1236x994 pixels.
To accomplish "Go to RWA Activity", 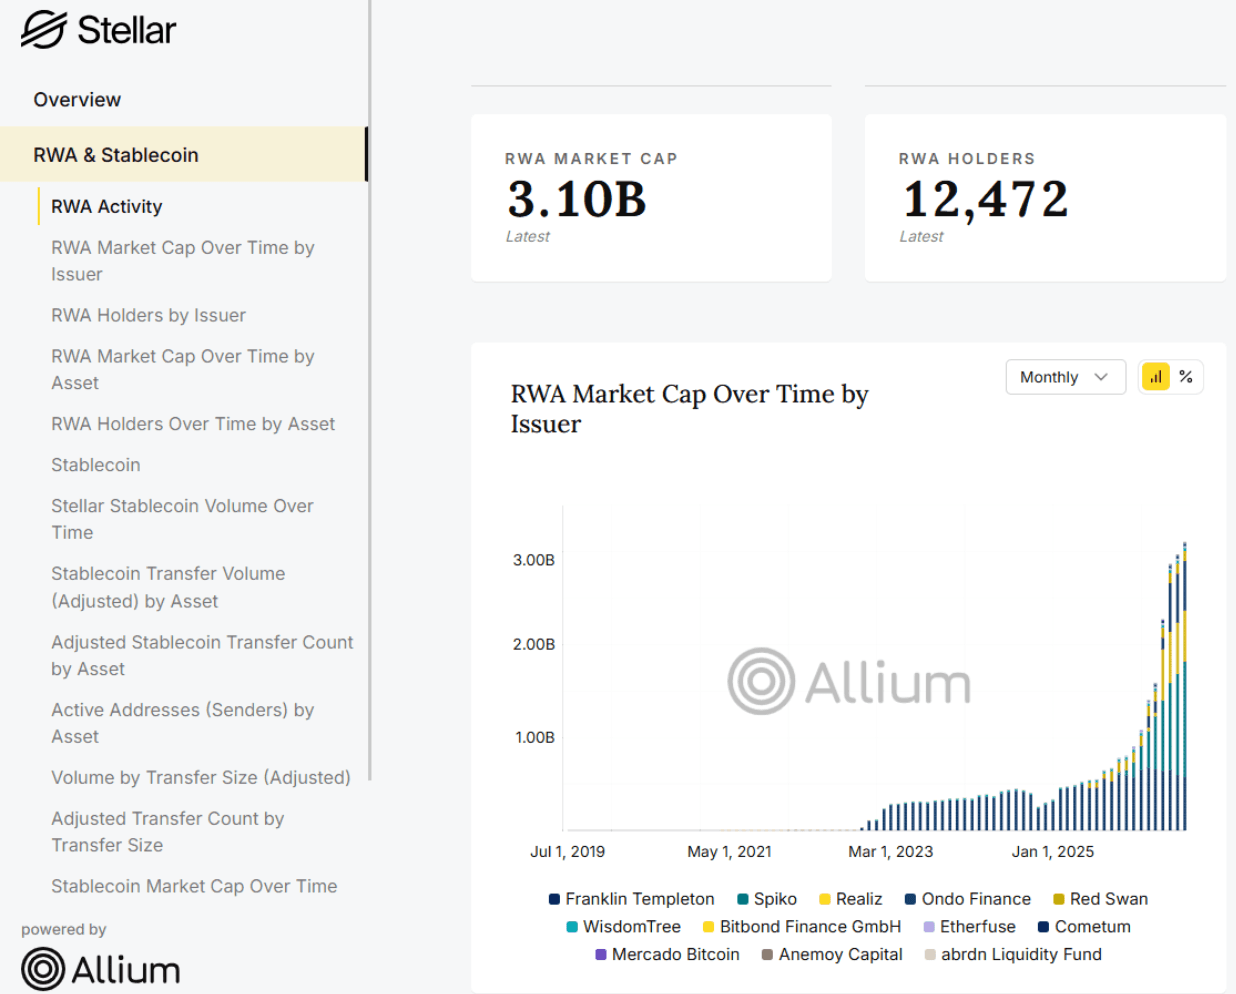I will pyautogui.click(x=107, y=206).
